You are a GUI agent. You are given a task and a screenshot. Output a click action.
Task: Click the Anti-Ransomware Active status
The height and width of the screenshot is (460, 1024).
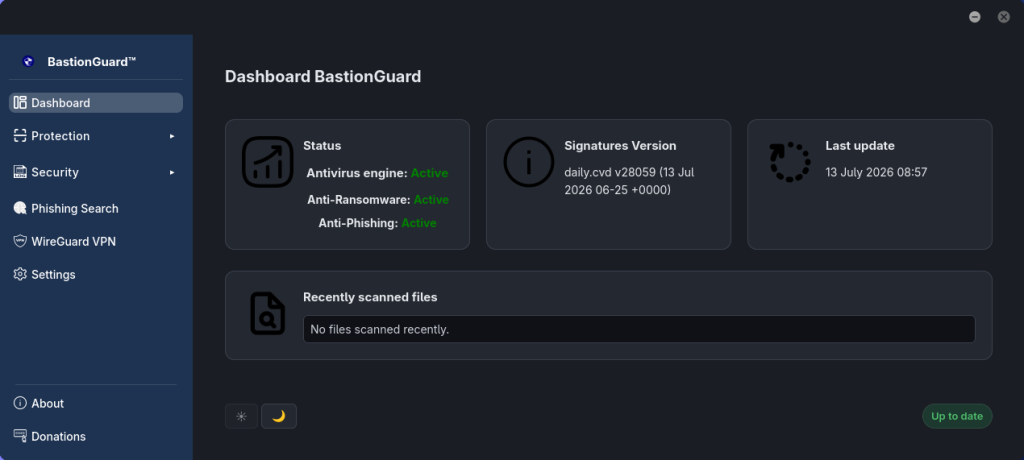tap(431, 199)
